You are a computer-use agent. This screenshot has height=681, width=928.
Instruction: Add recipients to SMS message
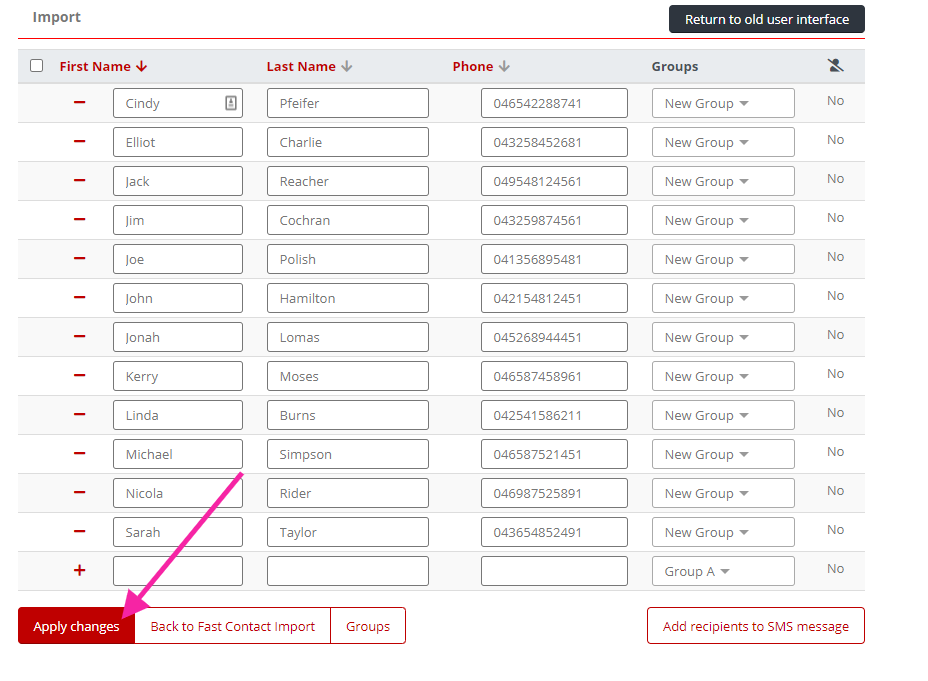pyautogui.click(x=756, y=626)
